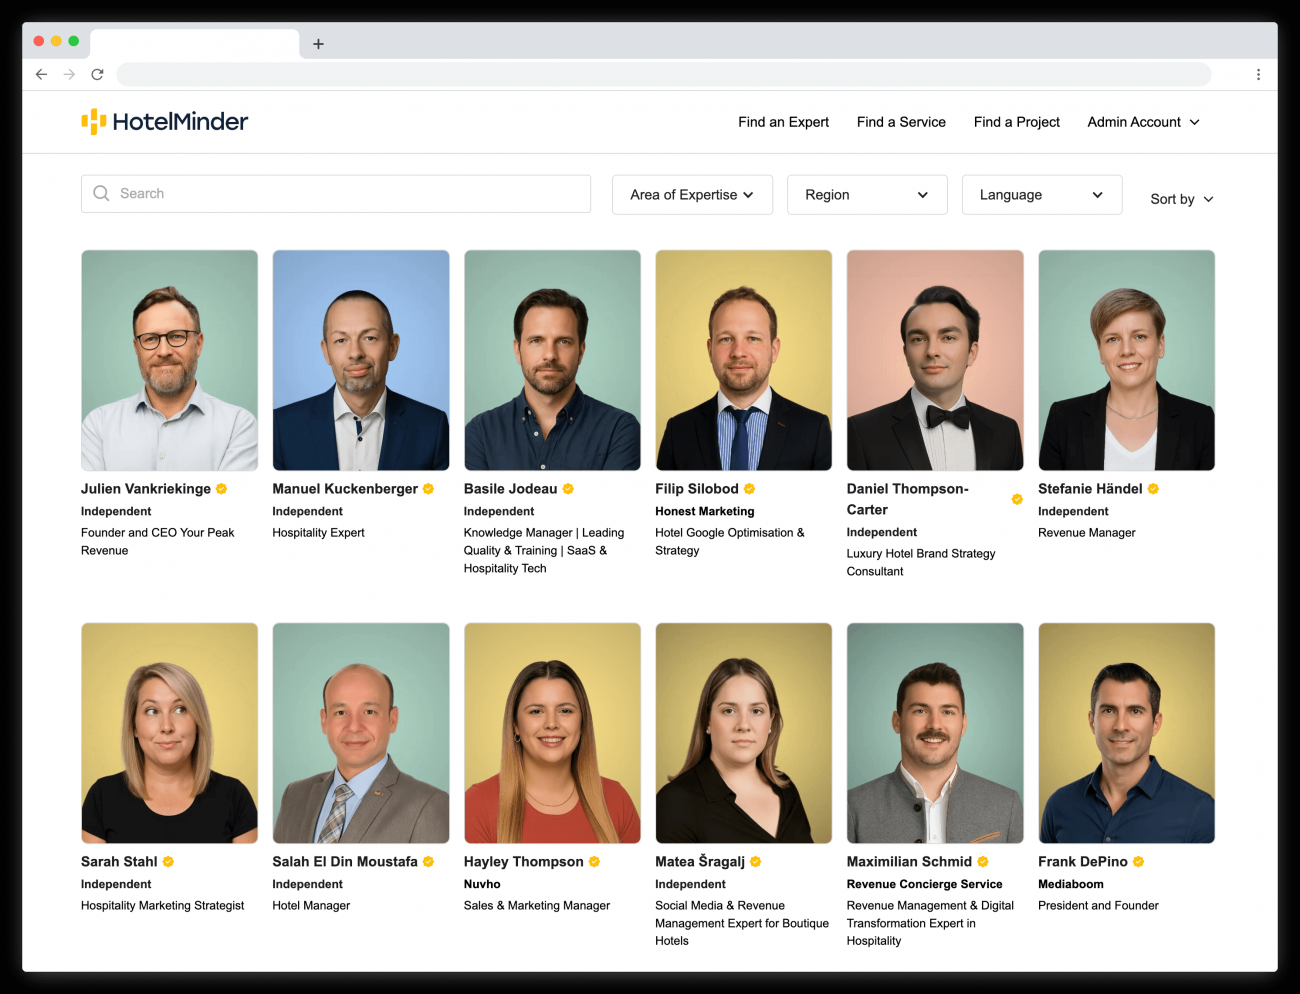Open the Language filter dropdown

[x=1041, y=195]
